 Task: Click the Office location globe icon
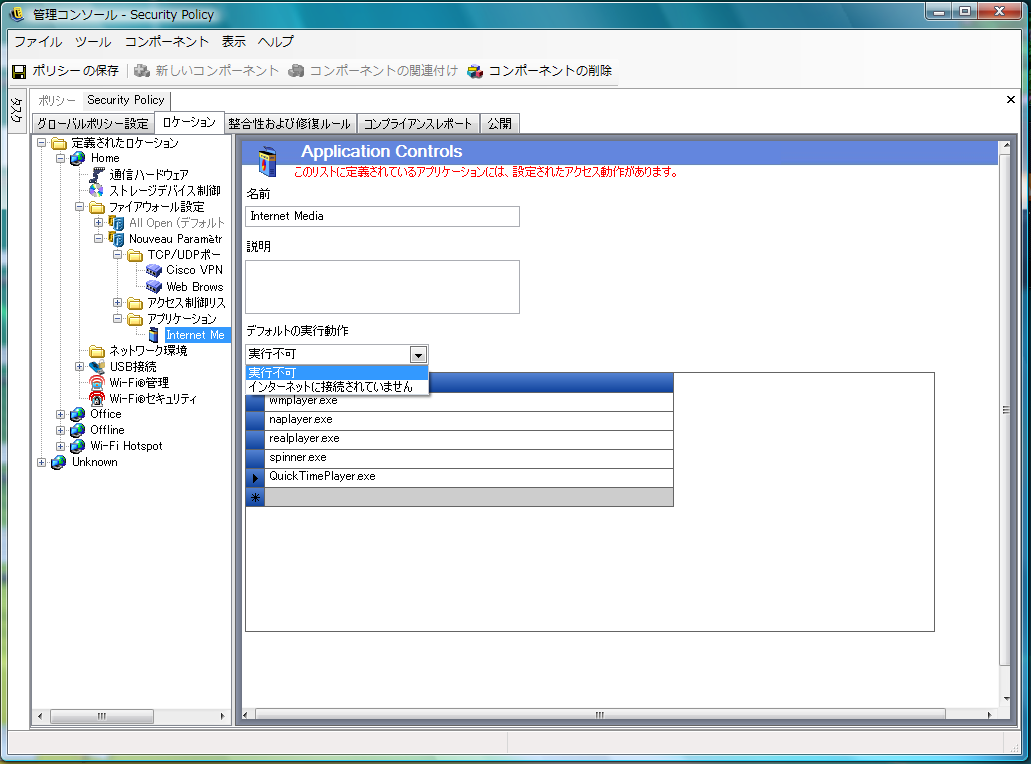pos(78,414)
